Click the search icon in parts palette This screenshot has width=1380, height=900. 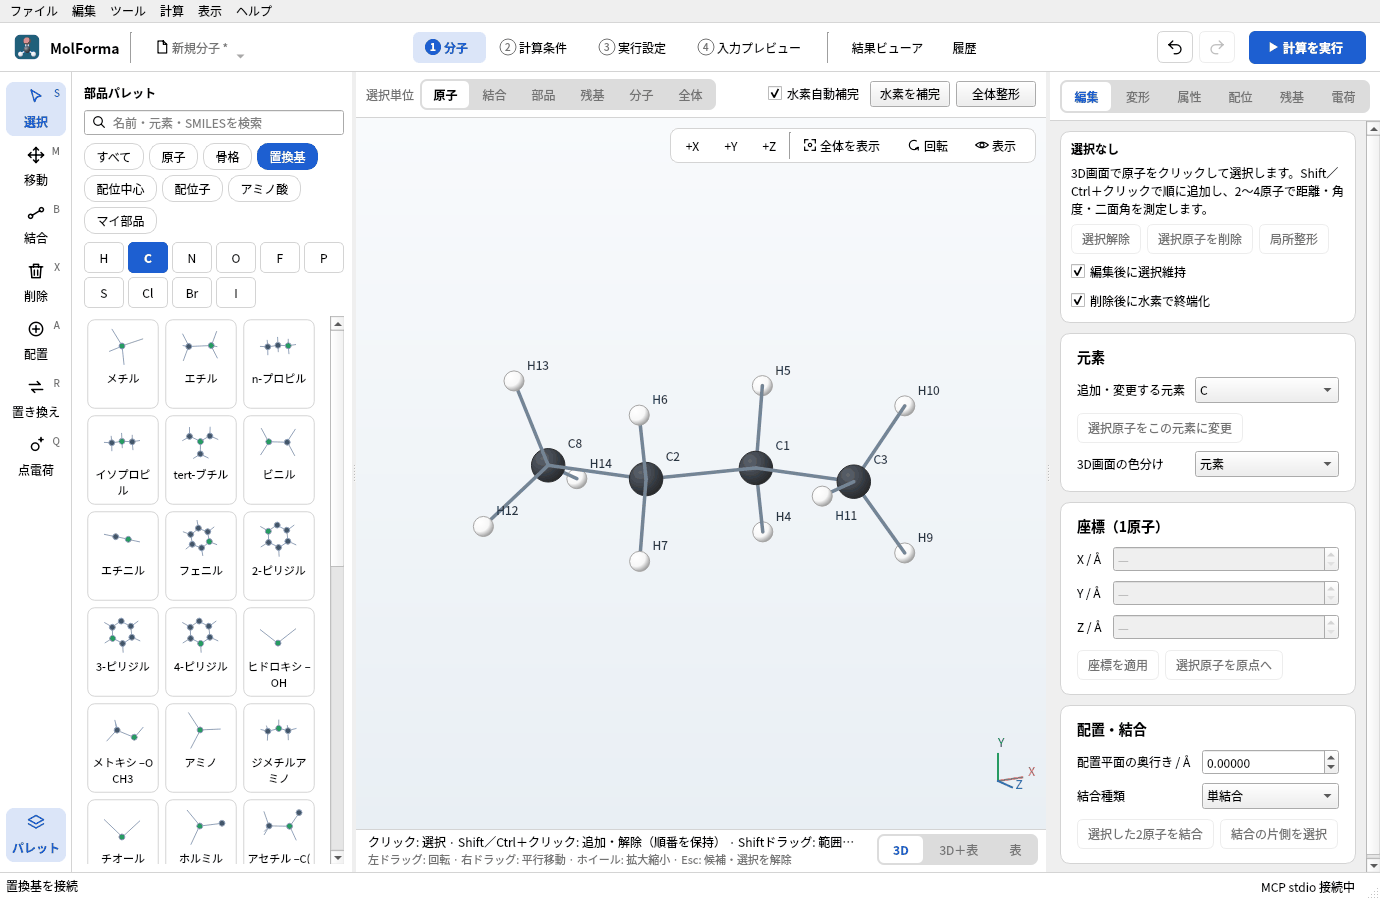click(x=99, y=123)
